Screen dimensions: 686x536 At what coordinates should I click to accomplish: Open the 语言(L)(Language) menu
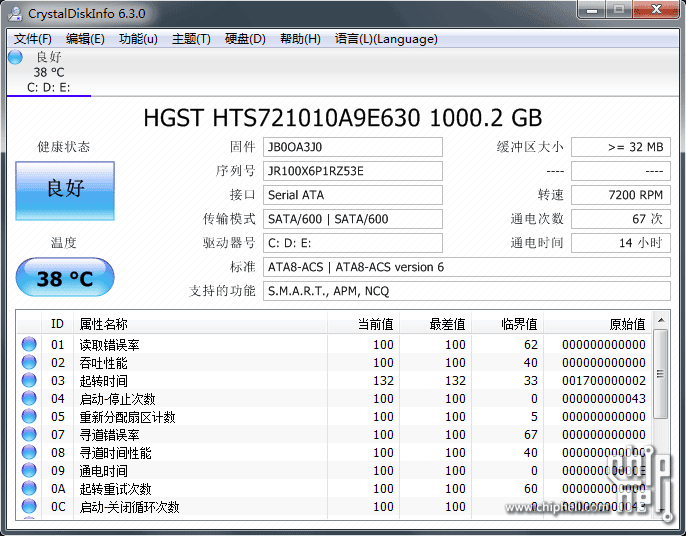(386, 39)
